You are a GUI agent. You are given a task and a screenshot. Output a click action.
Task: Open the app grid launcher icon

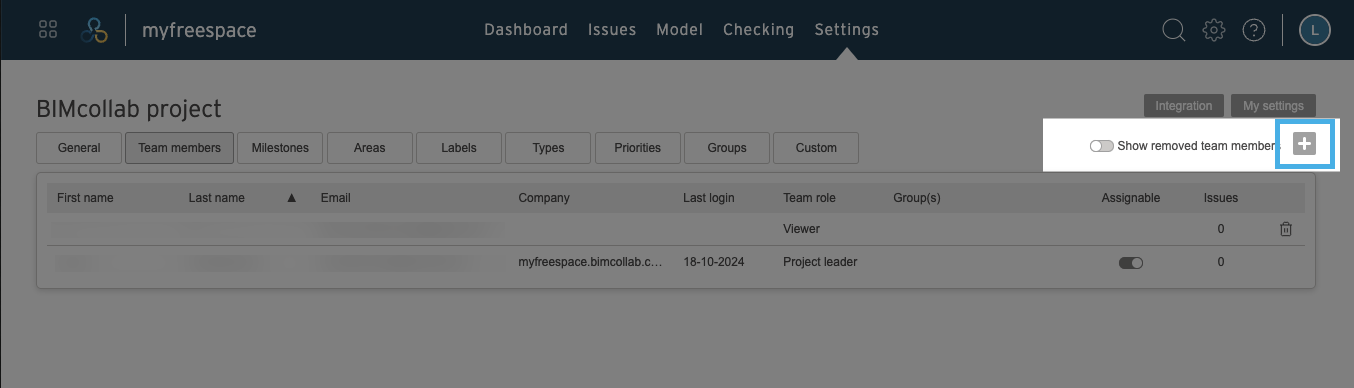[x=48, y=30]
